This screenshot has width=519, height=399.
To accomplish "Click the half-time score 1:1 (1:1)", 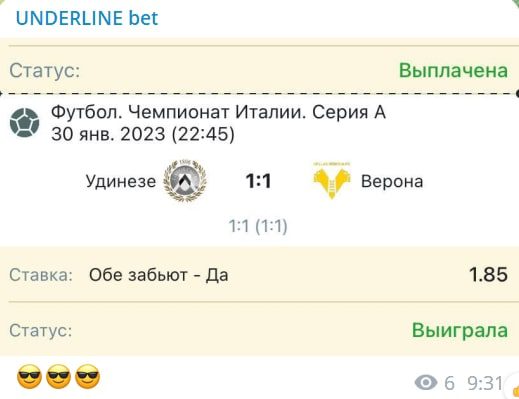I will (x=258, y=226).
